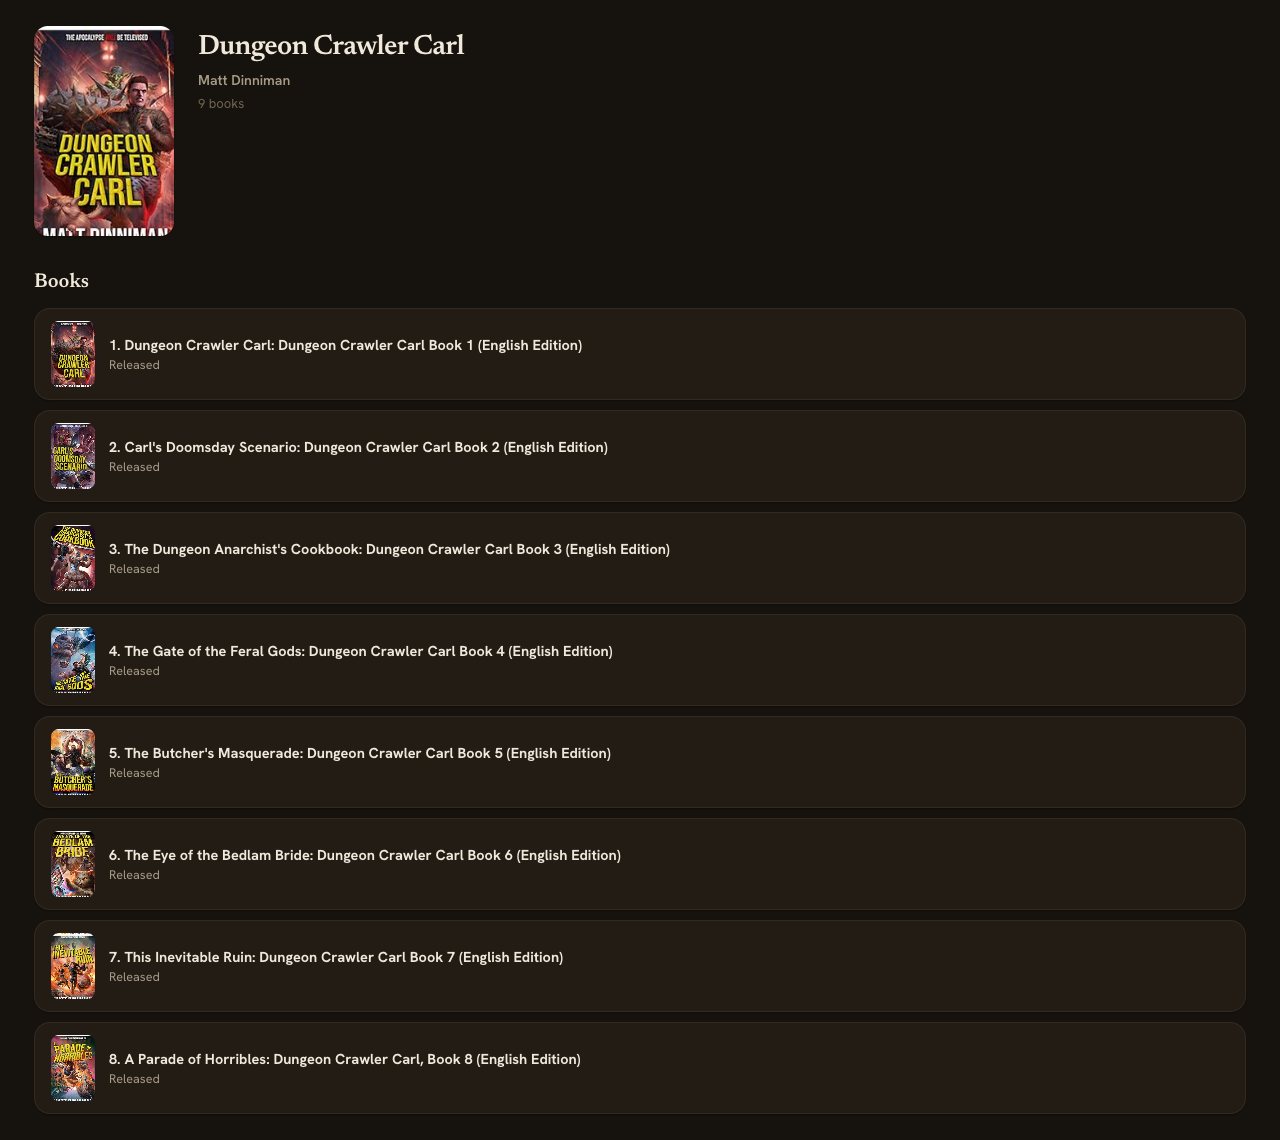Open Book 1 title Dungeon Crawler Carl
The width and height of the screenshot is (1280, 1140).
pos(345,346)
